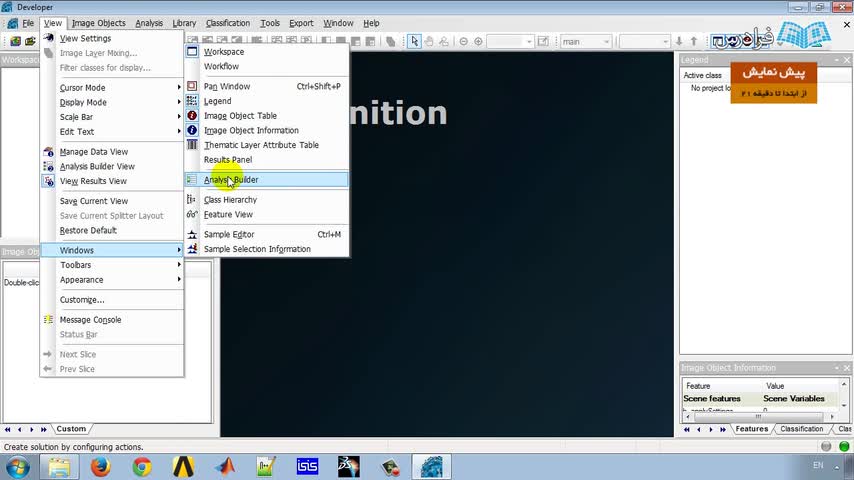The image size is (854, 480).
Task: Click the Image Object Information icon in submenu
Action: coord(192,130)
